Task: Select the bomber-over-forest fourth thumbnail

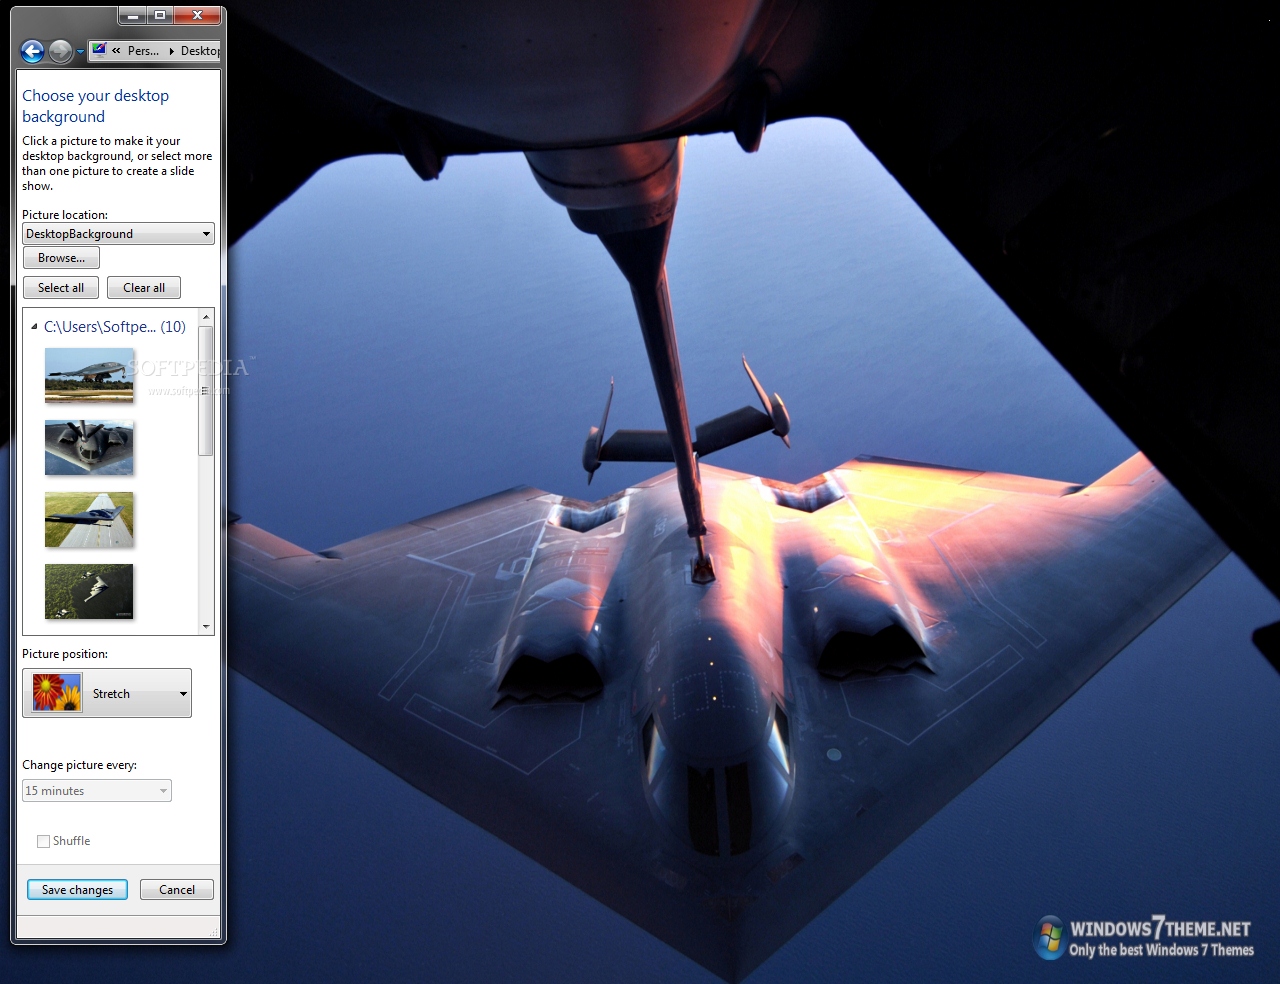Action: (x=89, y=591)
